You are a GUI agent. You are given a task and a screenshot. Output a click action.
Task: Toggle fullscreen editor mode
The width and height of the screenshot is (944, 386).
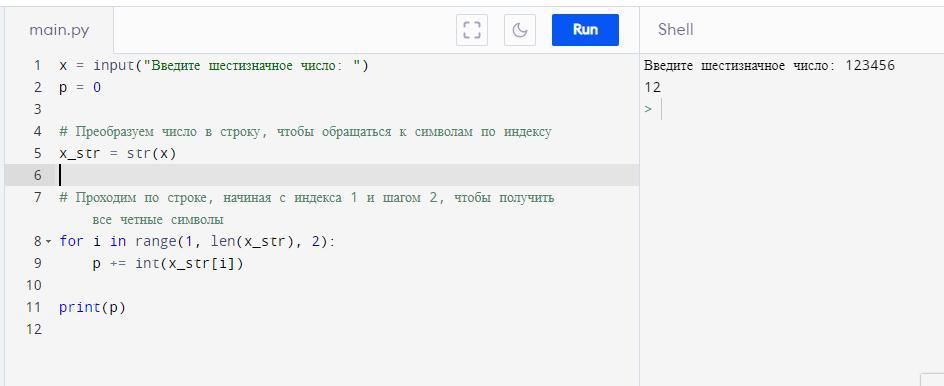point(472,30)
